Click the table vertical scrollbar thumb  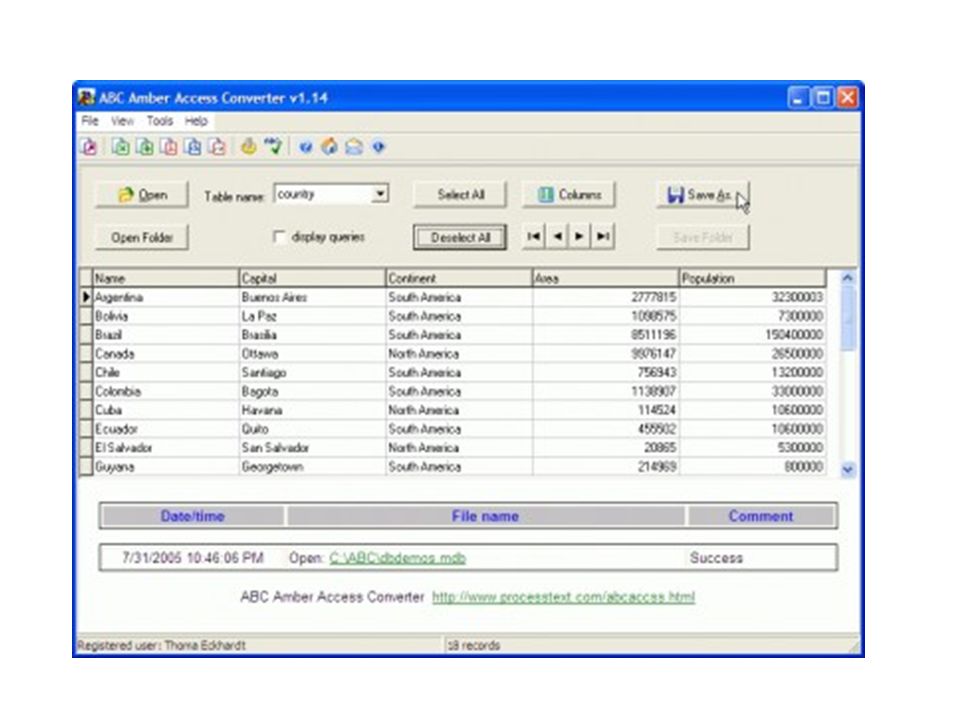[x=848, y=318]
